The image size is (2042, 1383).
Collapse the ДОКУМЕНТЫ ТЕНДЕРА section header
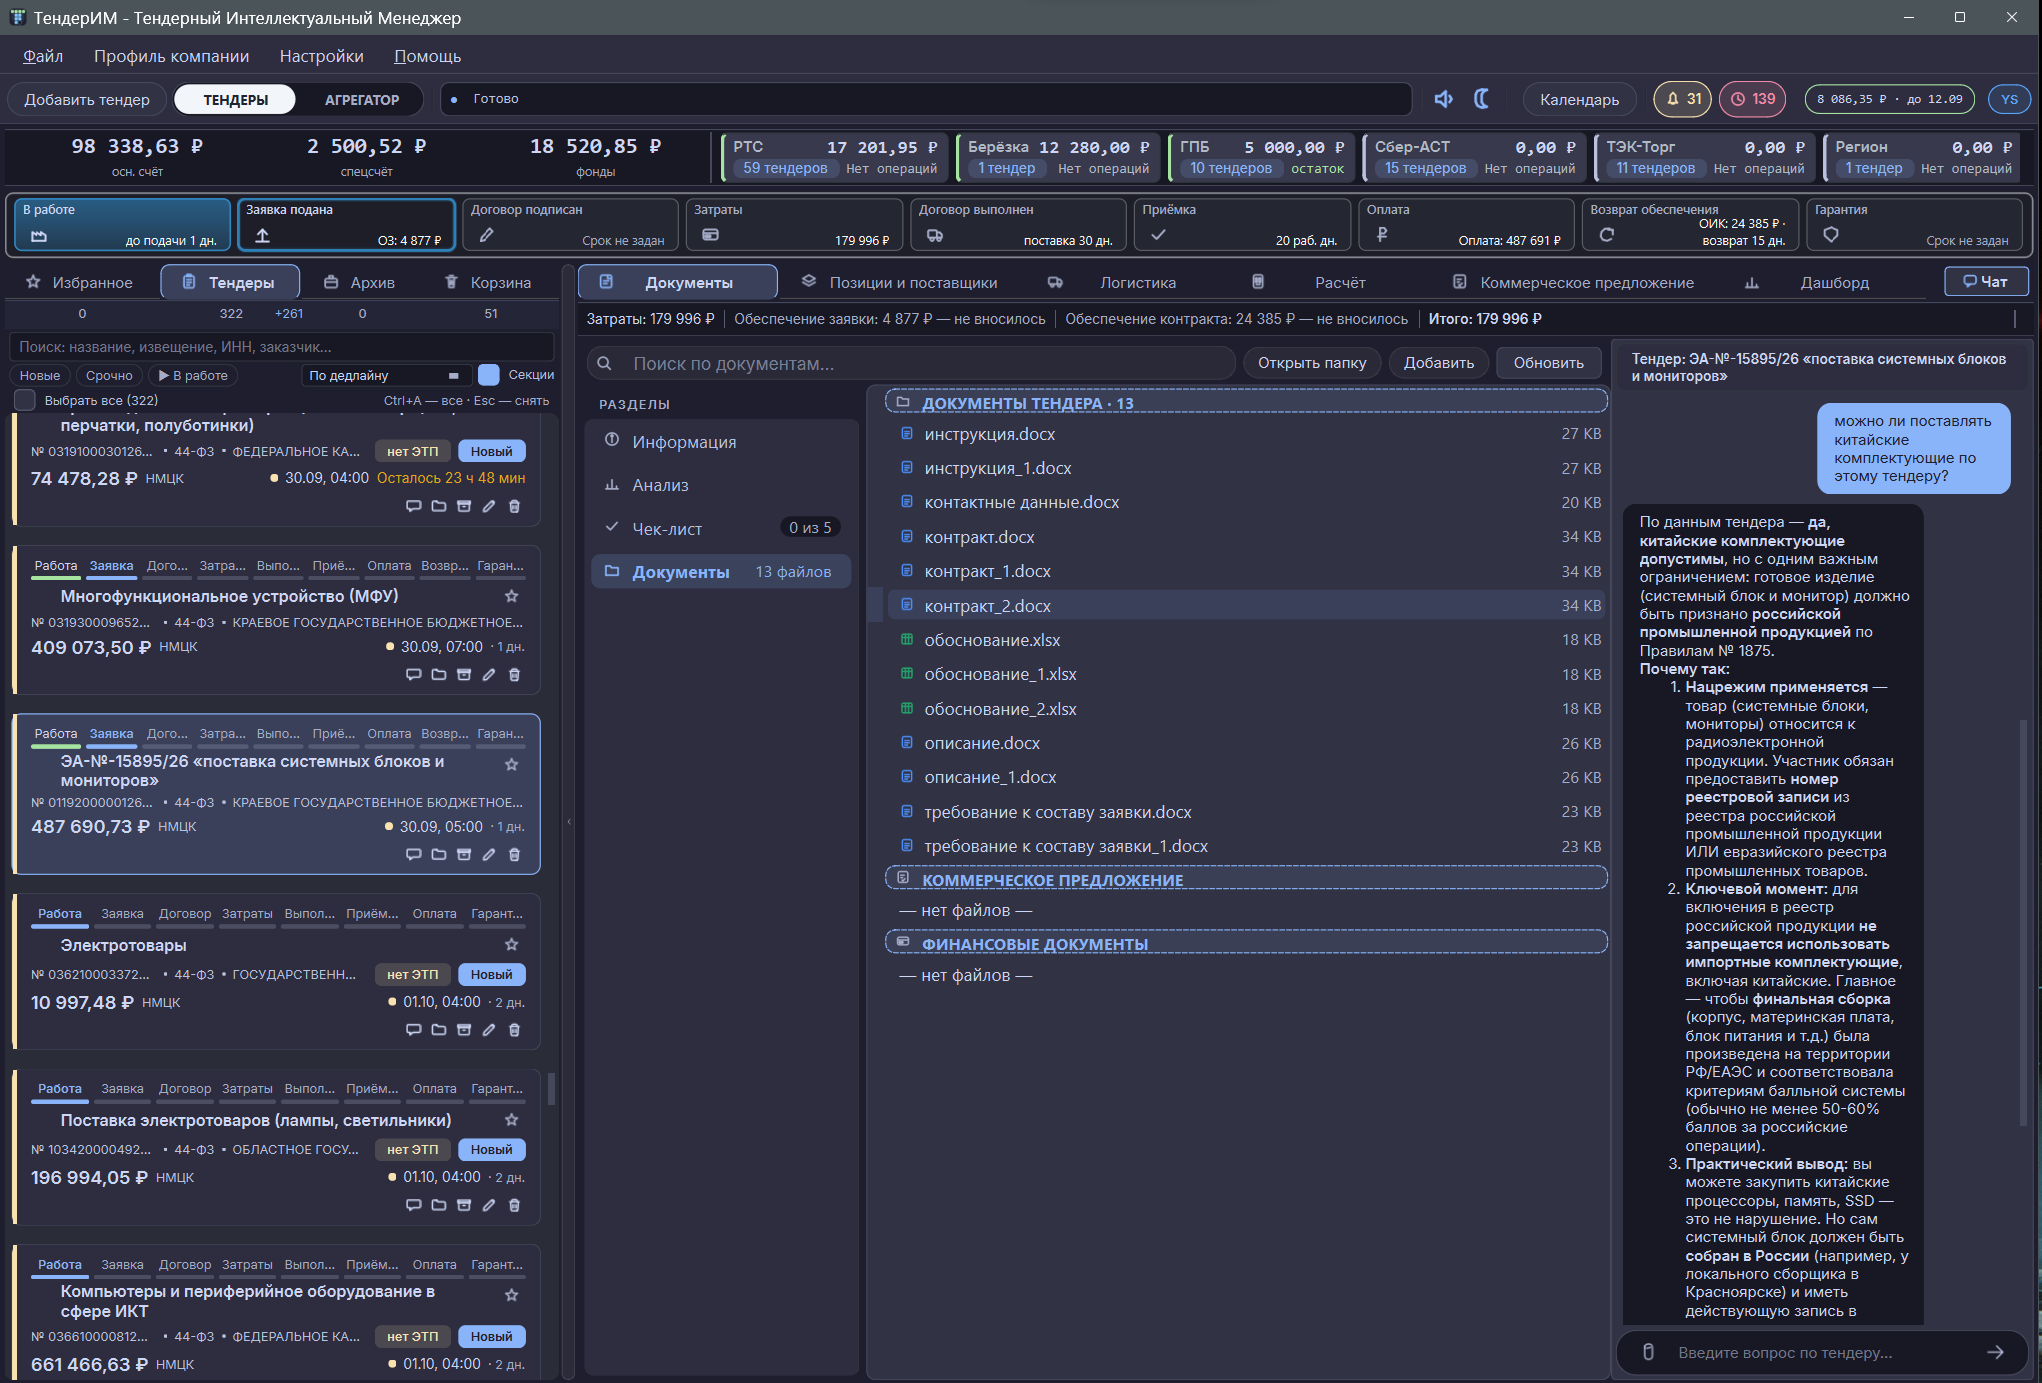tap(1246, 403)
